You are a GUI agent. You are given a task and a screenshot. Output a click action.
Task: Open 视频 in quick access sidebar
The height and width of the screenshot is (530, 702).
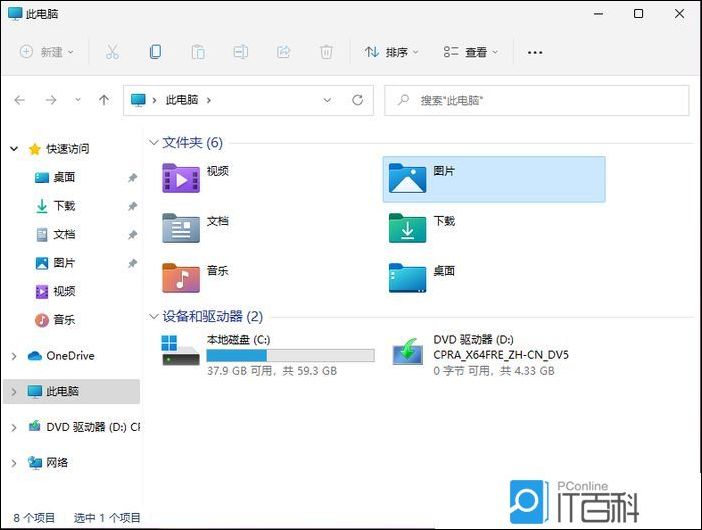tap(64, 291)
